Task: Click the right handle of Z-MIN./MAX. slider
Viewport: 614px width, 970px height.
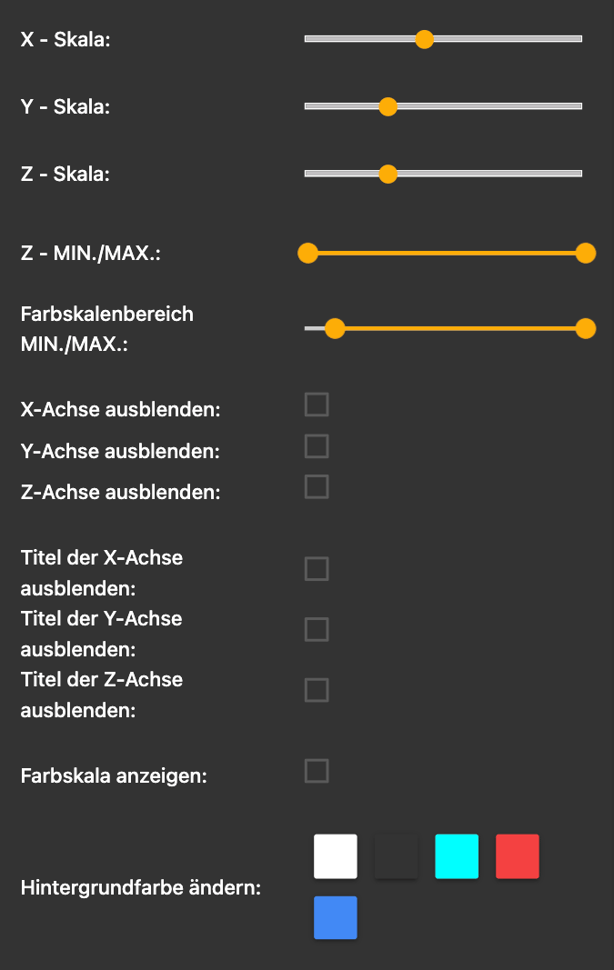Action: point(585,253)
